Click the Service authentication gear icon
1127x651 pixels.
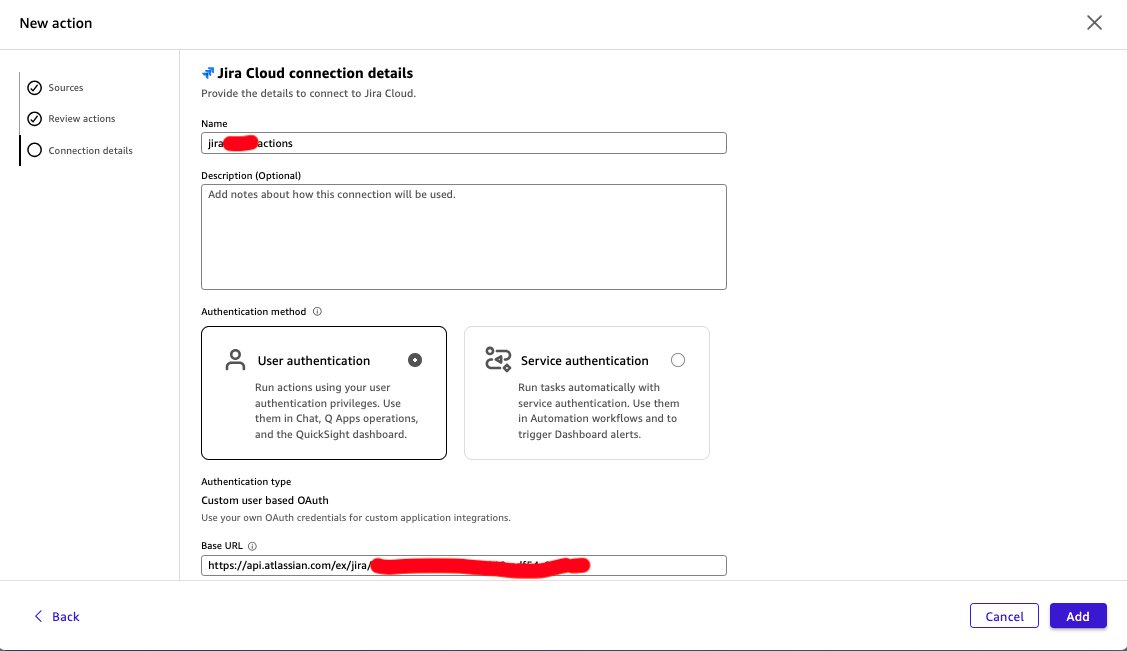[498, 359]
